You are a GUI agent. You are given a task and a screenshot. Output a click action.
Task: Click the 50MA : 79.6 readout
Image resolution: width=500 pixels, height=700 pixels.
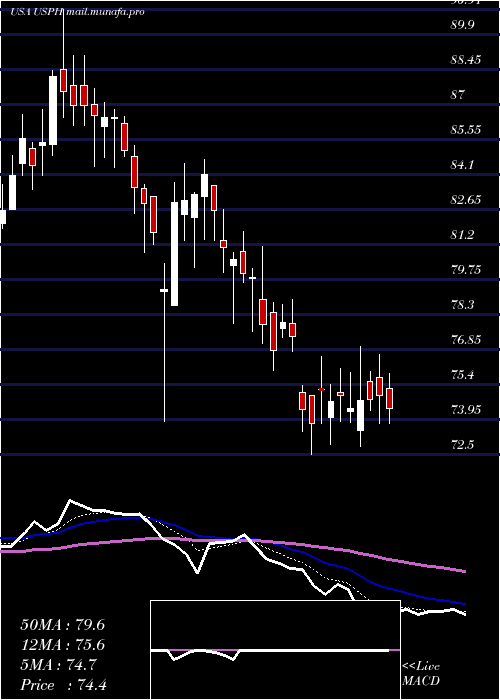[x=63, y=625]
